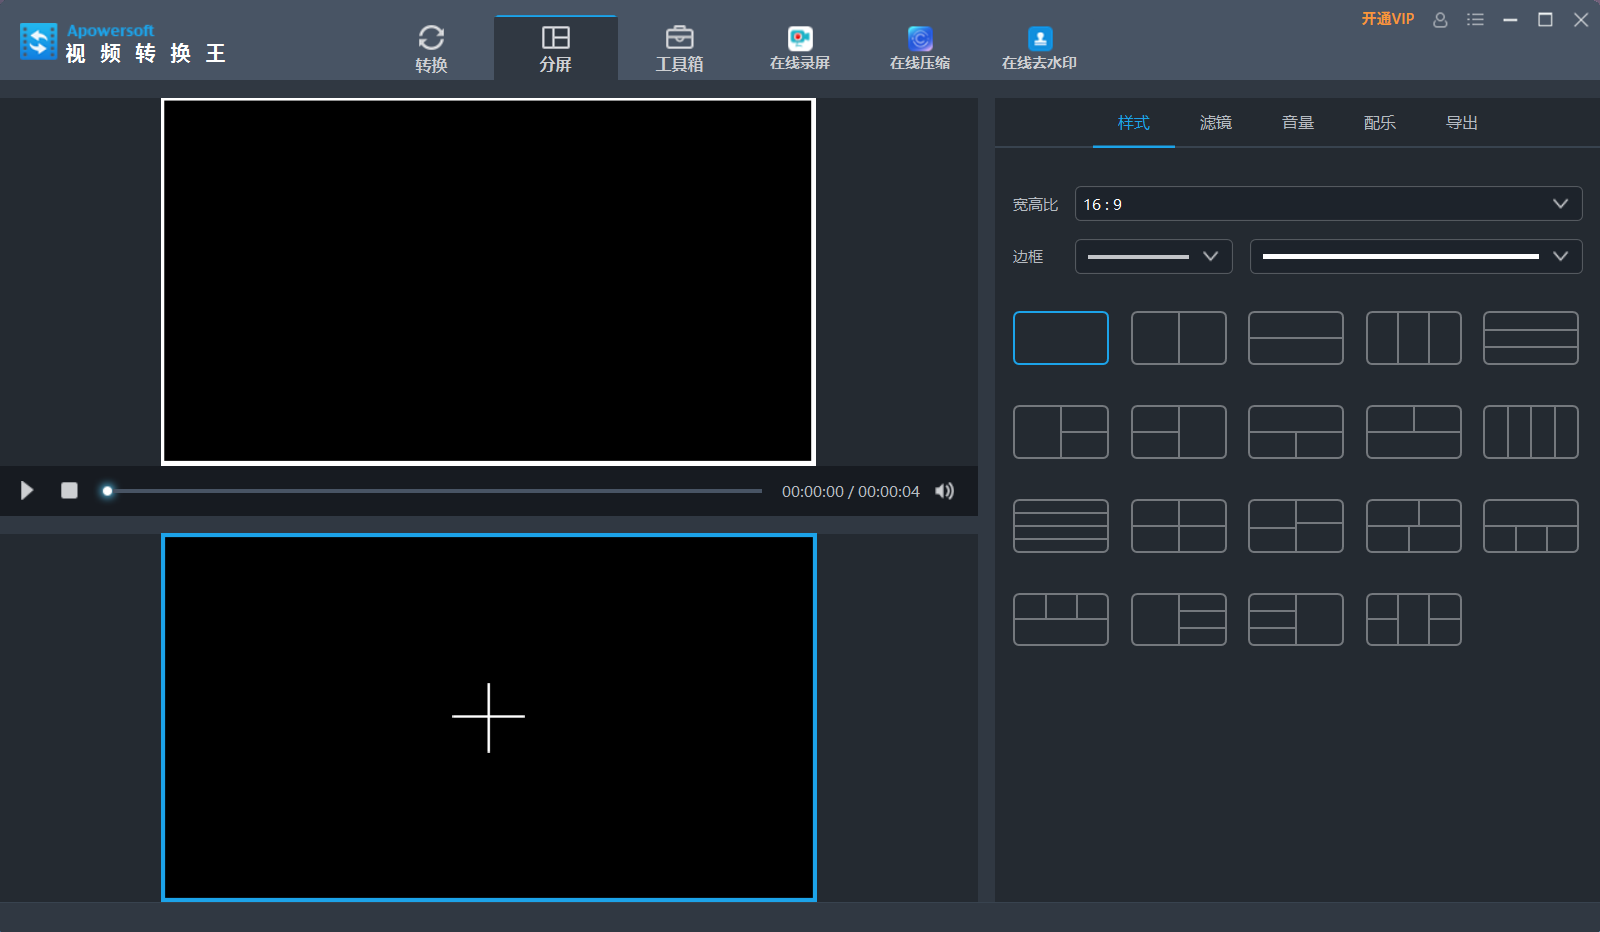This screenshot has height=932, width=1600.
Task: Switch to the 配乐 music tab
Action: 1380,122
